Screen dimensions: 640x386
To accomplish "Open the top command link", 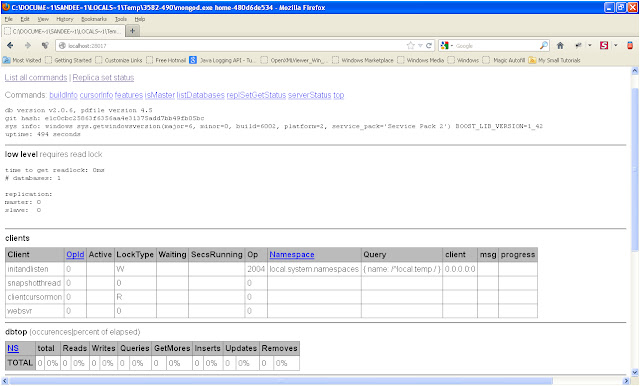I will click(339, 95).
